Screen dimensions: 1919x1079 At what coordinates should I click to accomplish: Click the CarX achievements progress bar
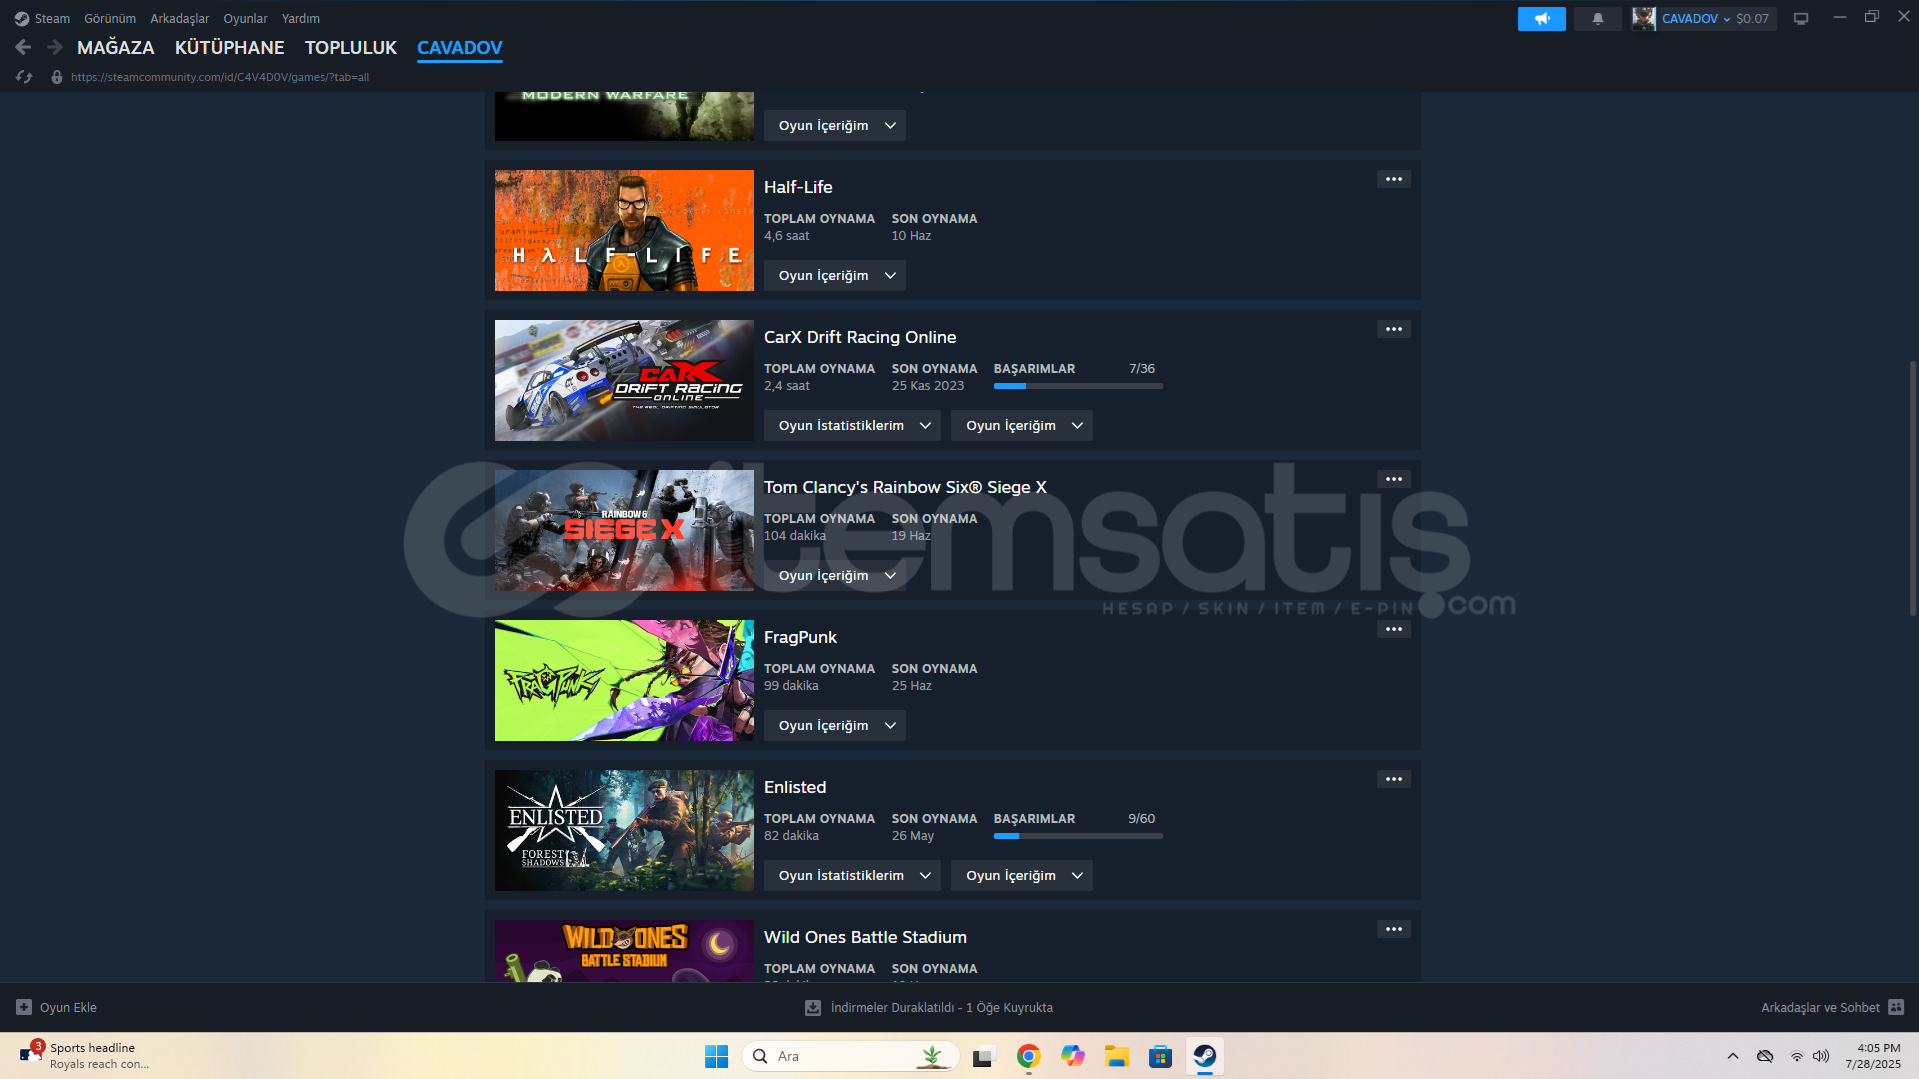tap(1078, 386)
